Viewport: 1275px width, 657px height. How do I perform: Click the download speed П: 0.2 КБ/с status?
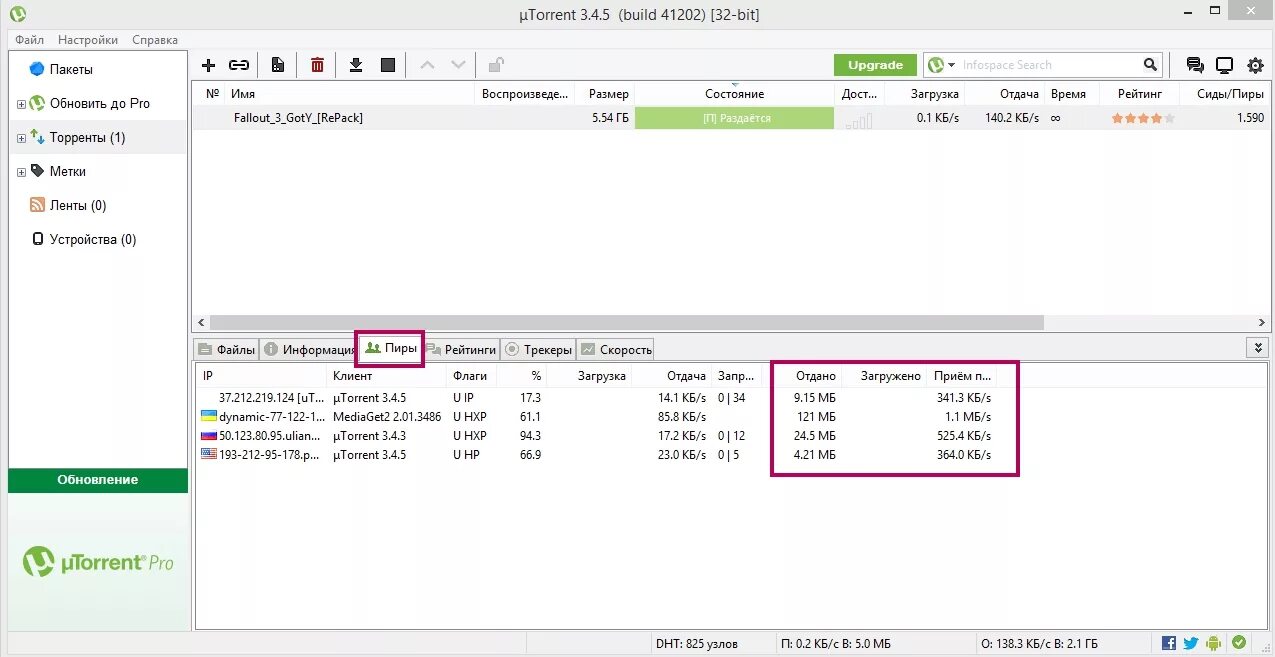pyautogui.click(x=836, y=643)
